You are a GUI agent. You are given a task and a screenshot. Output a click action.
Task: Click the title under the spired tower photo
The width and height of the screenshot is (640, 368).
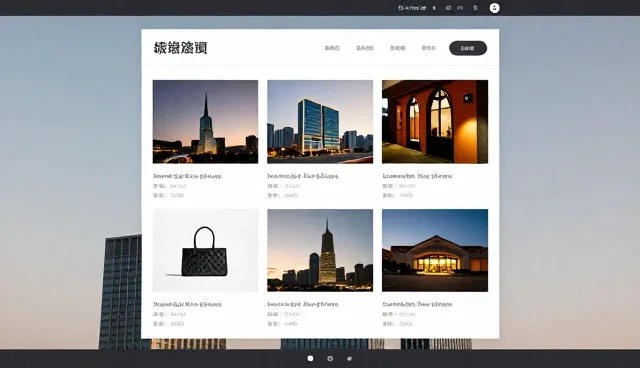point(187,176)
